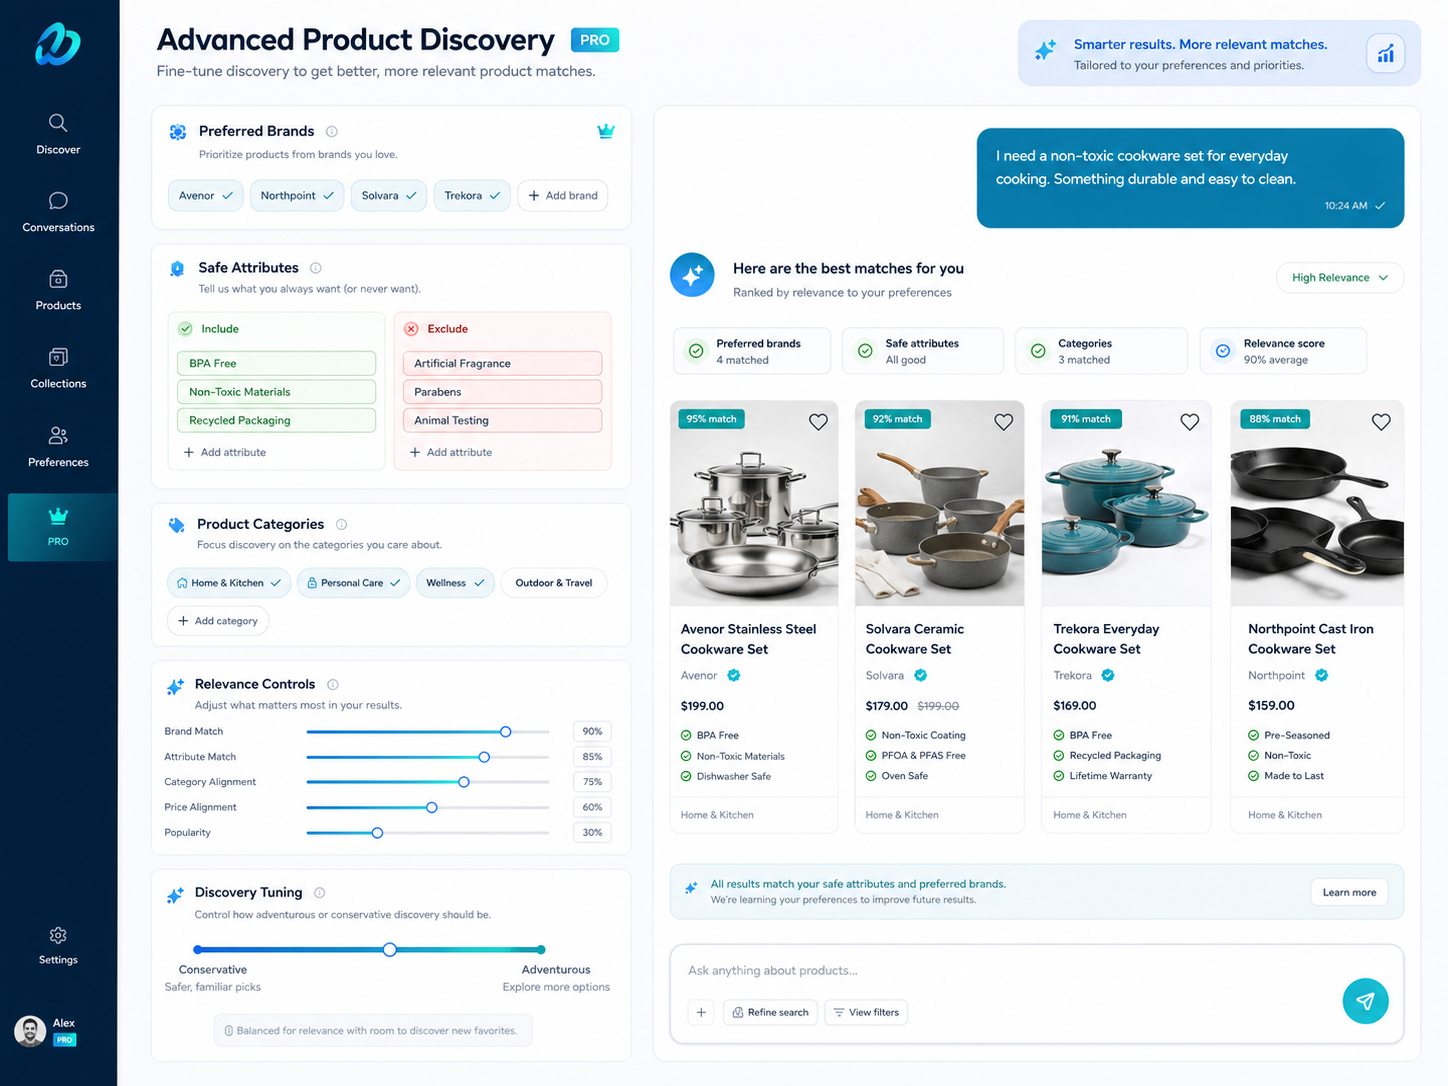Image resolution: width=1448 pixels, height=1086 pixels.
Task: Open Preferences in the sidebar
Action: [58, 446]
